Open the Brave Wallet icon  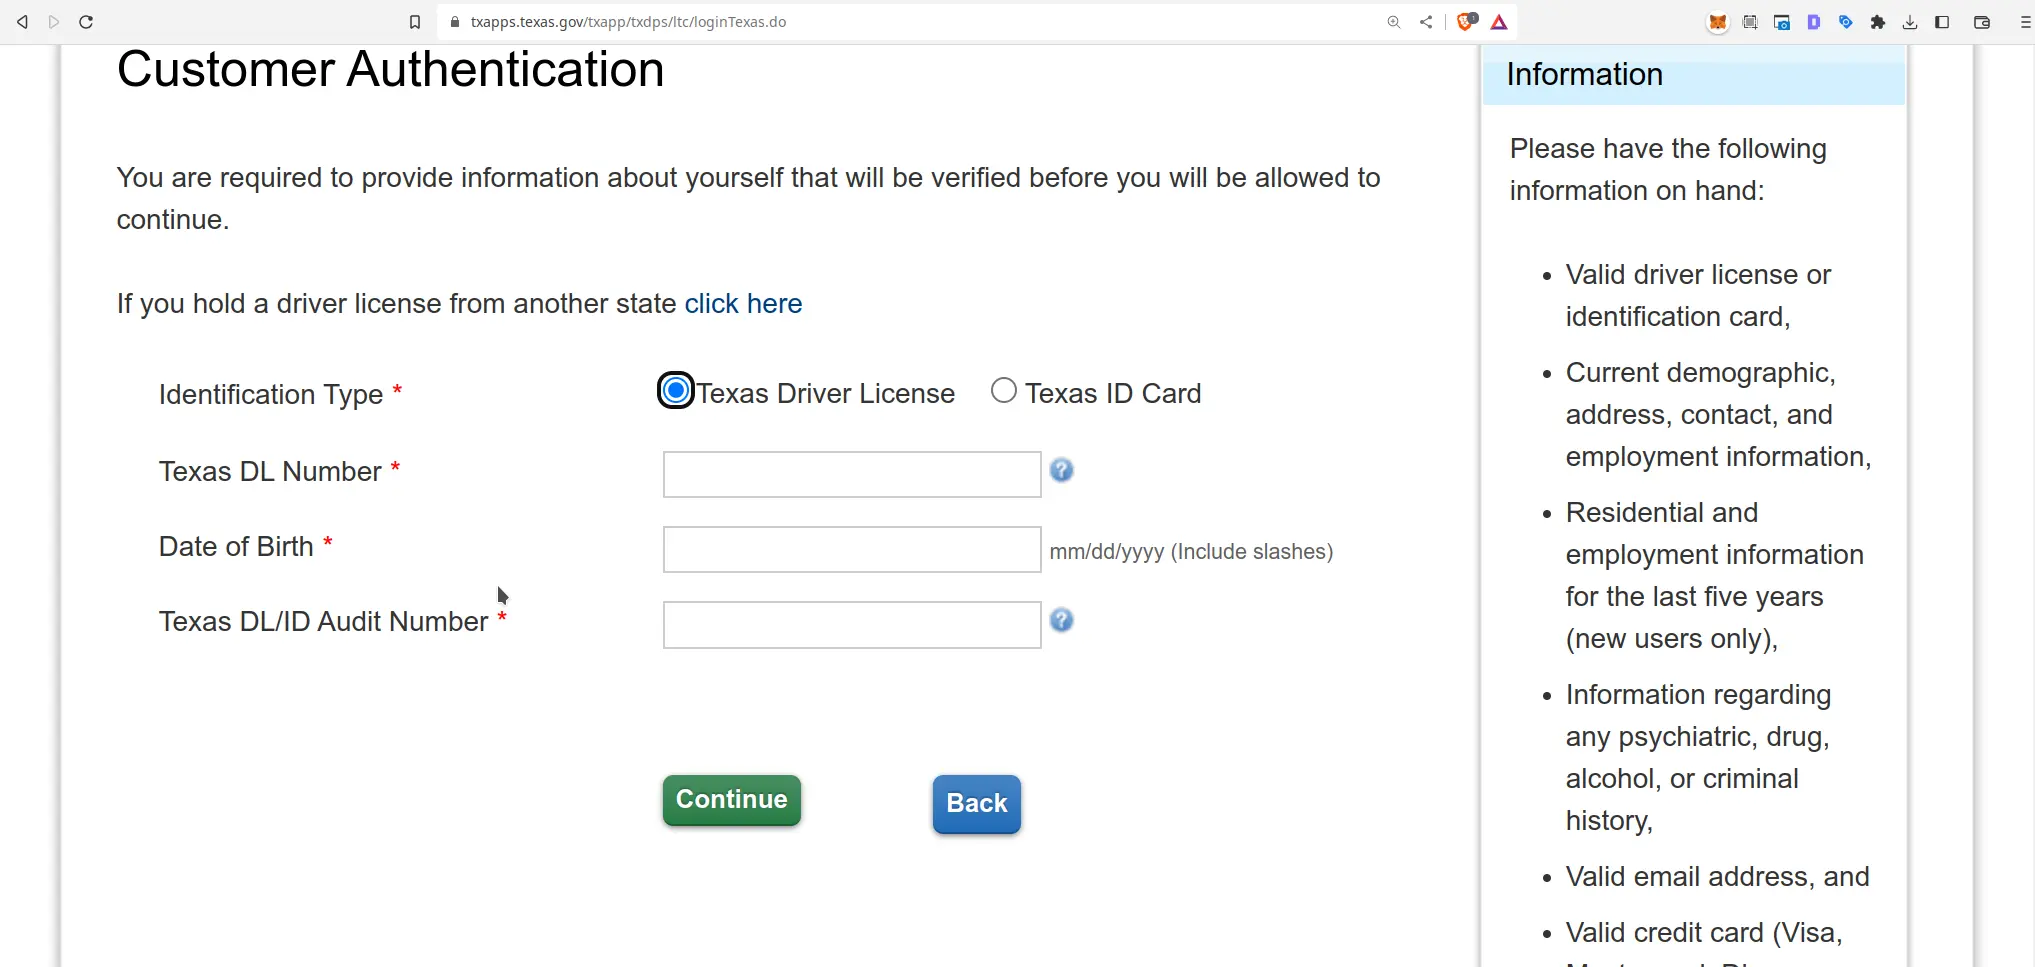(1982, 21)
